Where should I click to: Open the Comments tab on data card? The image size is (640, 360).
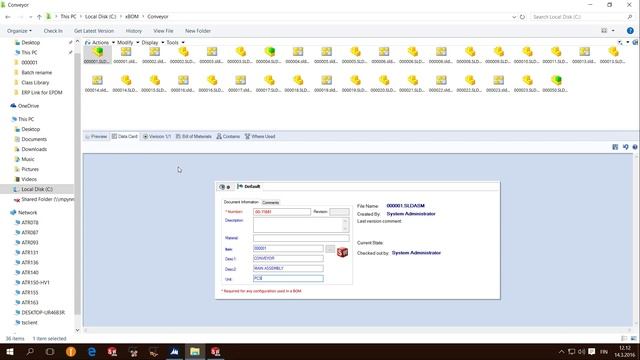pyautogui.click(x=270, y=202)
